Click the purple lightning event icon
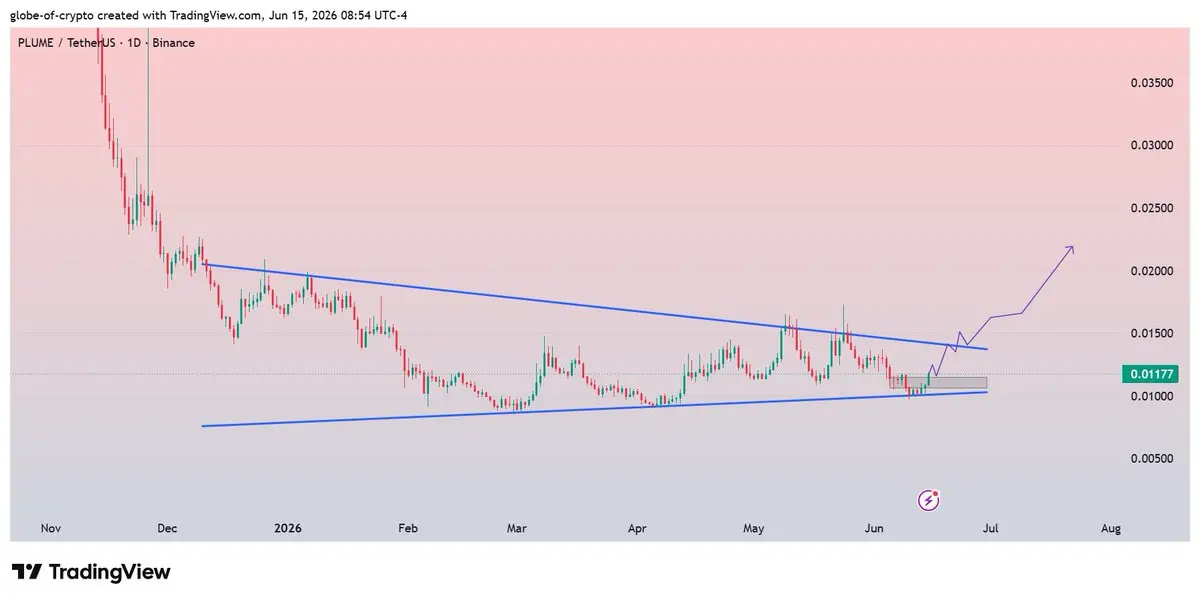1200x602 pixels. (x=929, y=499)
